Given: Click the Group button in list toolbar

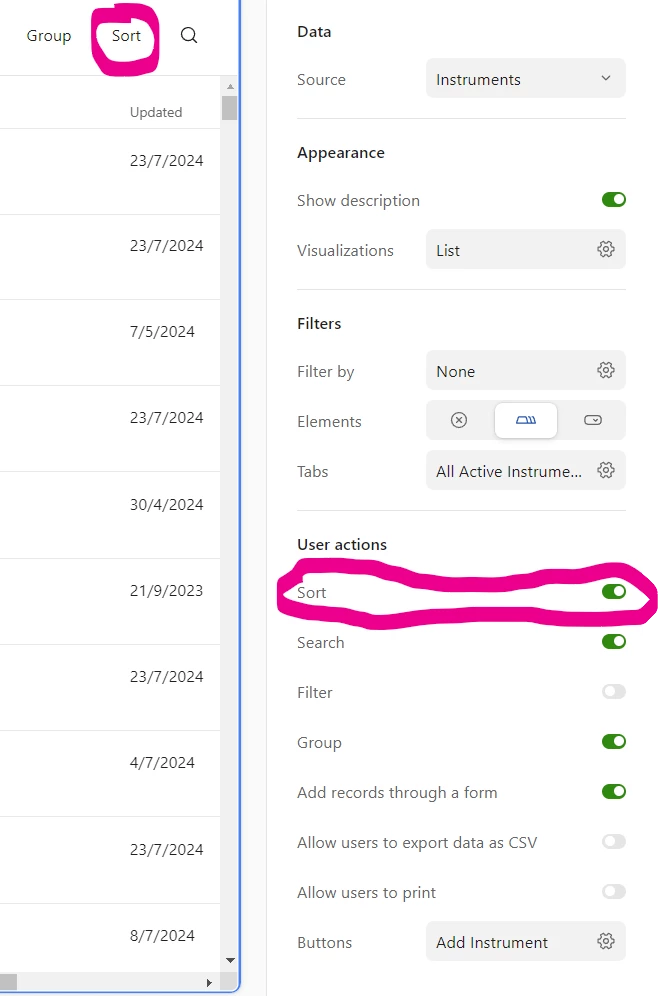Looking at the screenshot, I should coord(49,36).
